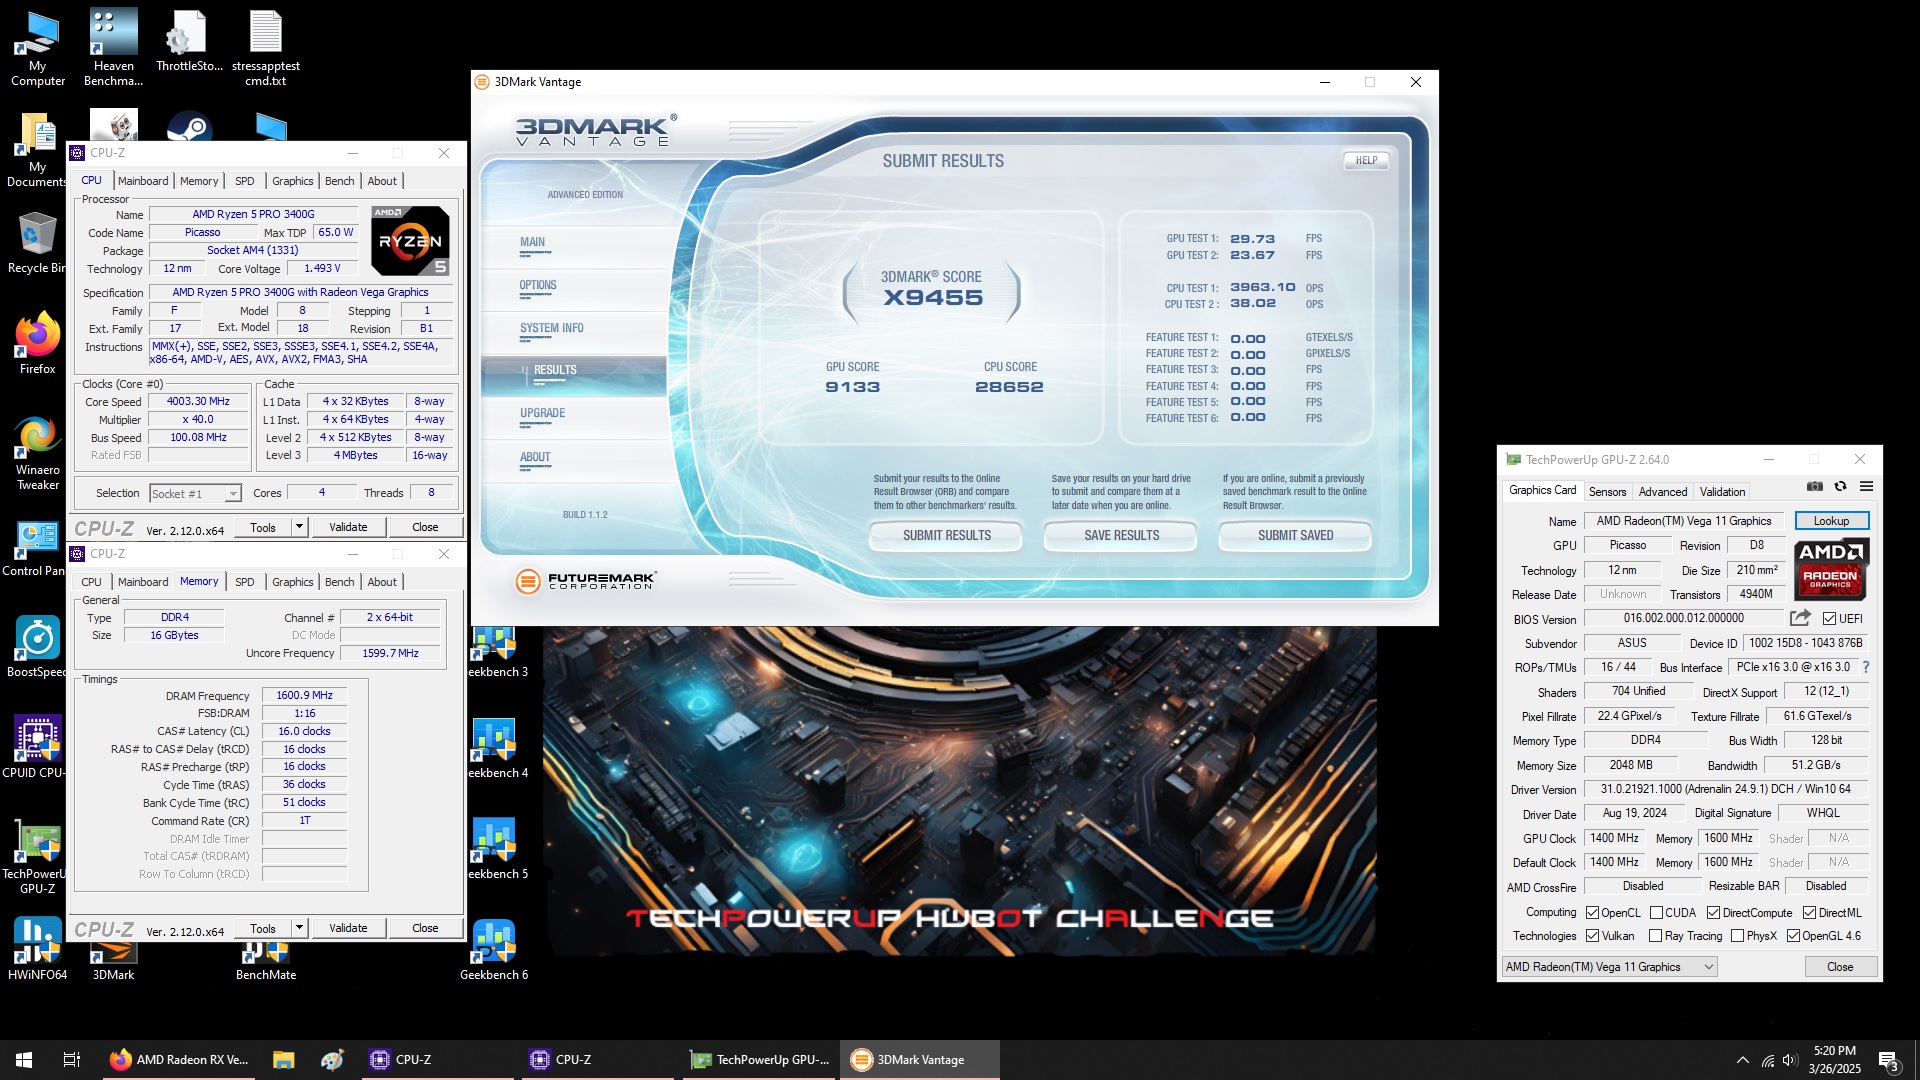Launch BenchMate desktop shortcut

(x=265, y=962)
